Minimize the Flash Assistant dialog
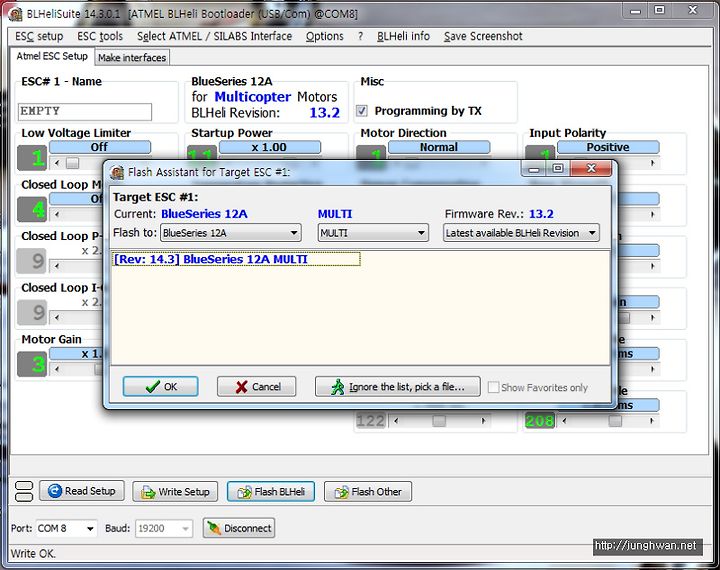Screen dimensions: 720x570 coord(534,169)
